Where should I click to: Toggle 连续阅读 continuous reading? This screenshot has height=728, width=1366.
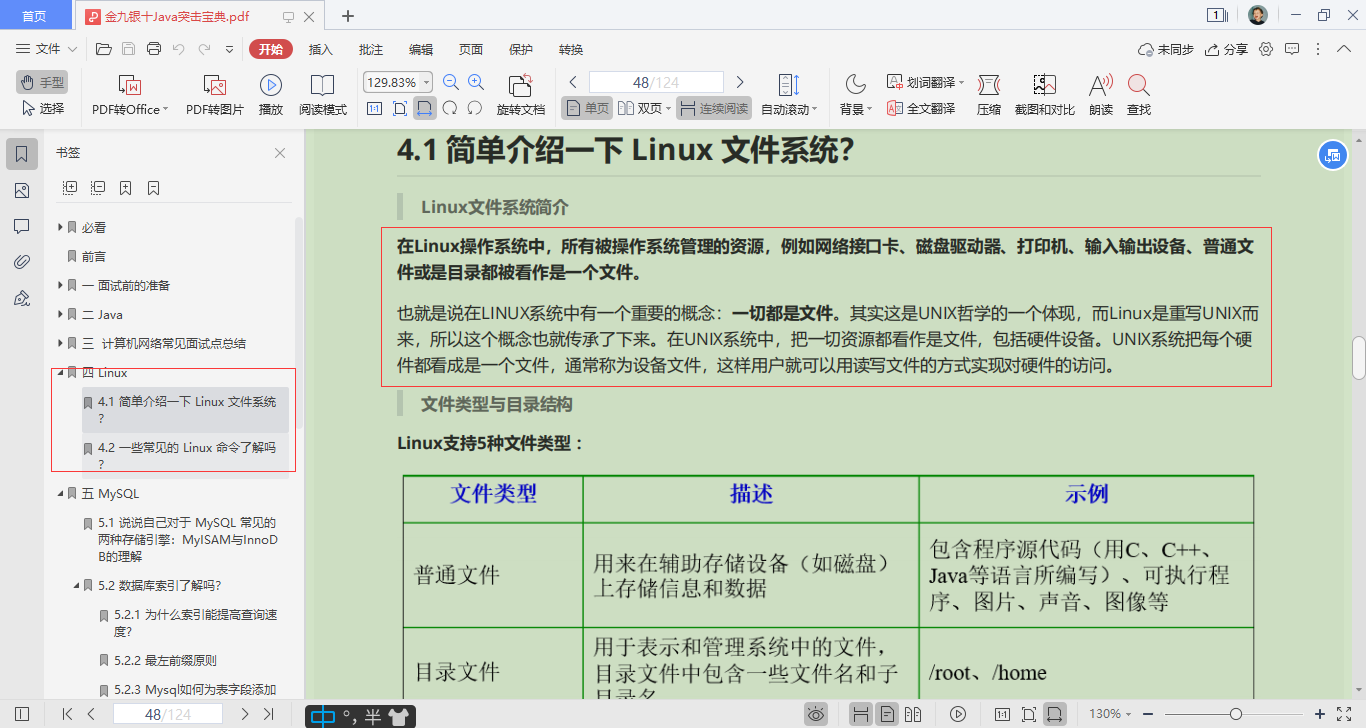pyautogui.click(x=713, y=108)
